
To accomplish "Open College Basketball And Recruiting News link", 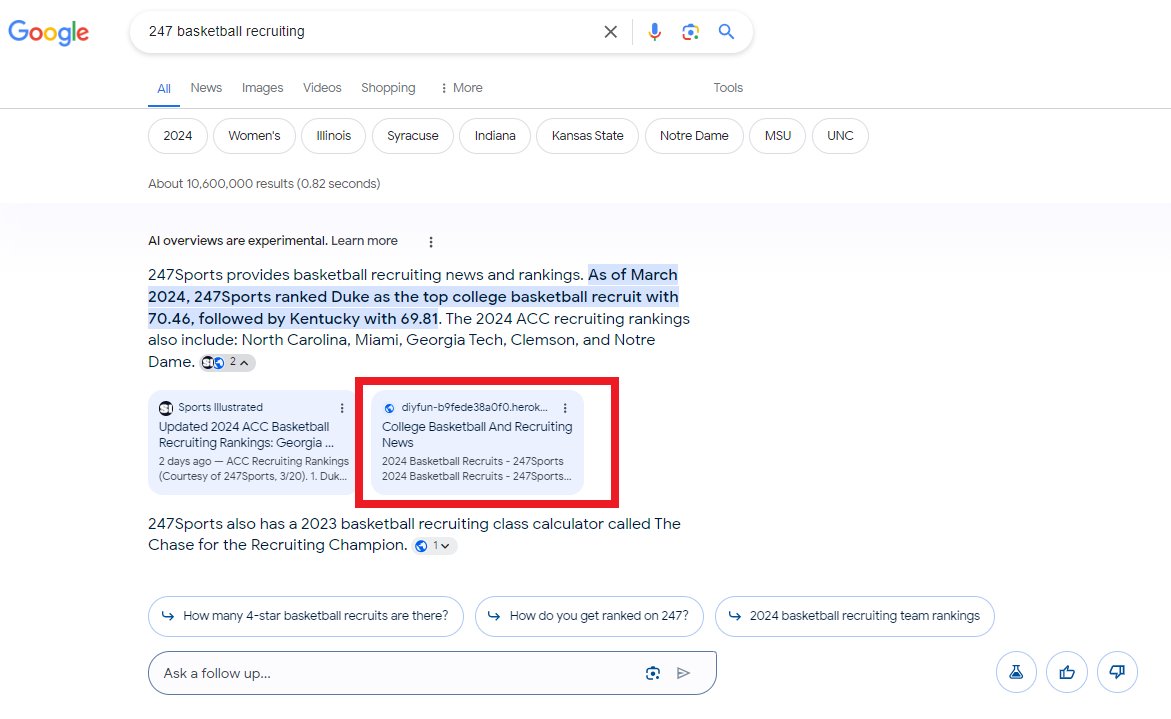I will [477, 435].
